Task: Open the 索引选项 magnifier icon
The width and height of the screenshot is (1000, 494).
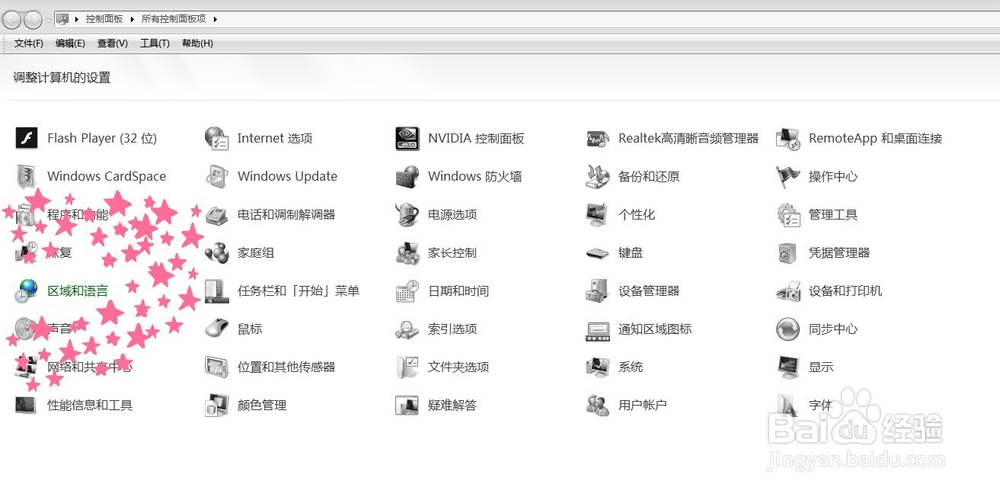Action: click(408, 329)
